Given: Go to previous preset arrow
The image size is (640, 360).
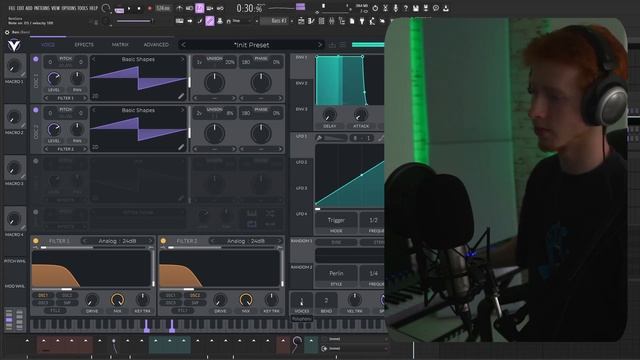Looking at the screenshot, I should pos(183,45).
